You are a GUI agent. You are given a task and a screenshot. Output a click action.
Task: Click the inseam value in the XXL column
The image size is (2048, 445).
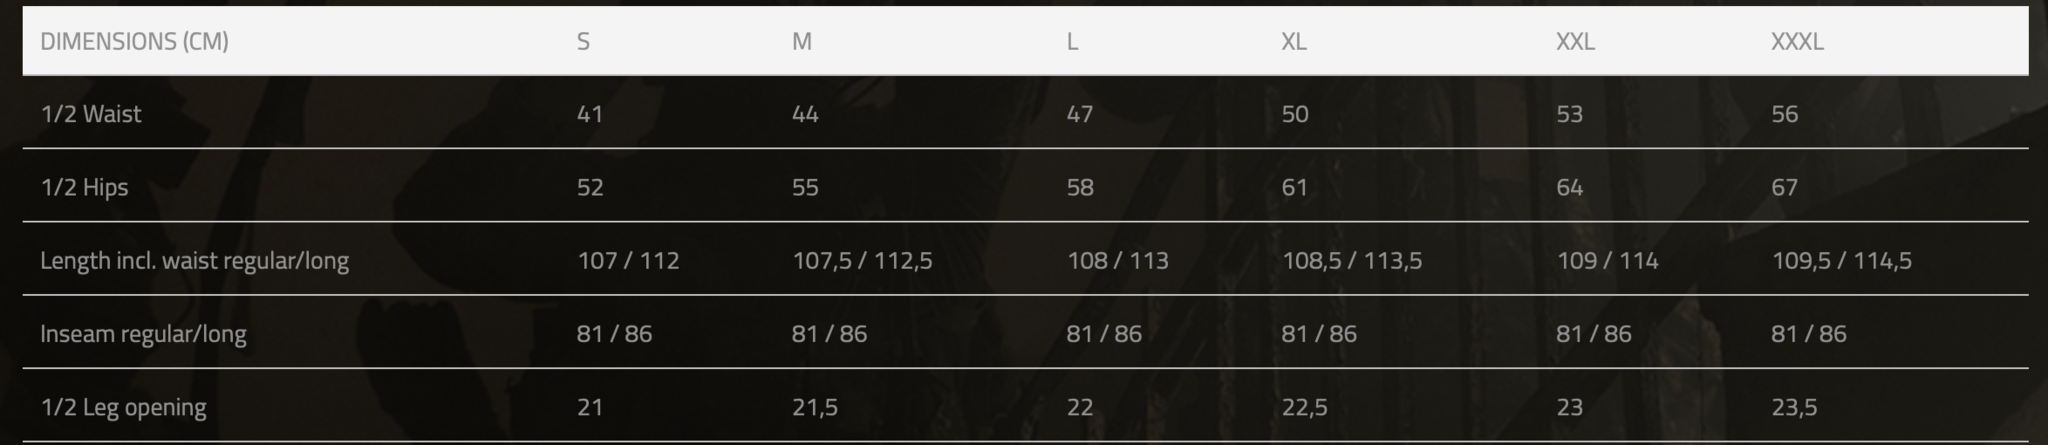(x=1593, y=334)
